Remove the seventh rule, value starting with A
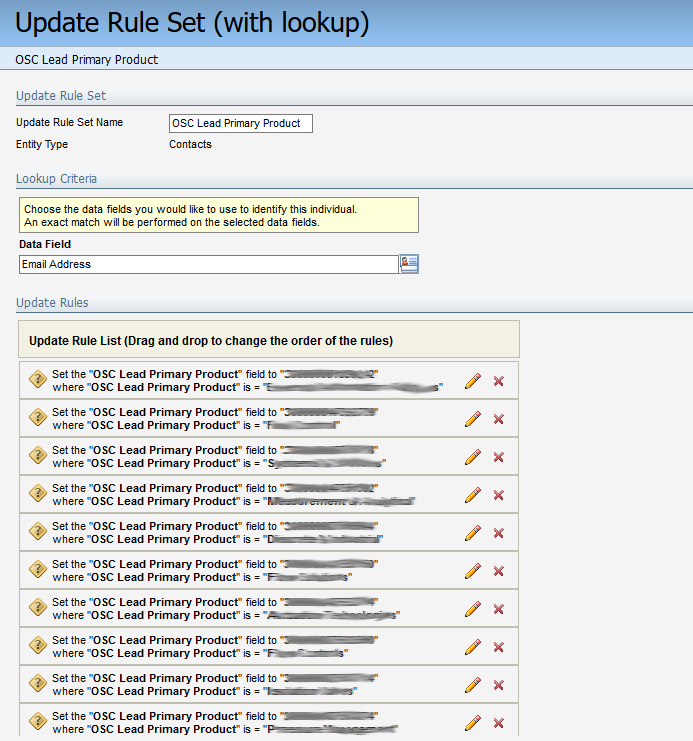The height and width of the screenshot is (741, 693). 498,609
